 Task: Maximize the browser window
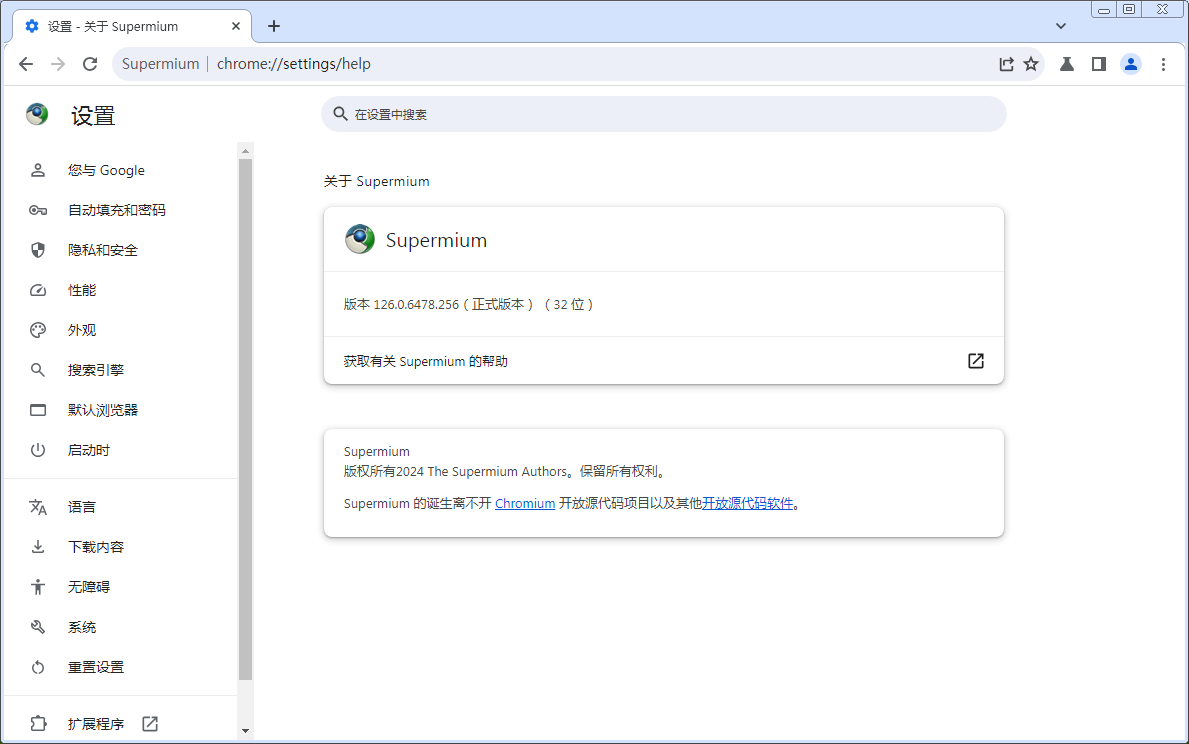pyautogui.click(x=1129, y=10)
